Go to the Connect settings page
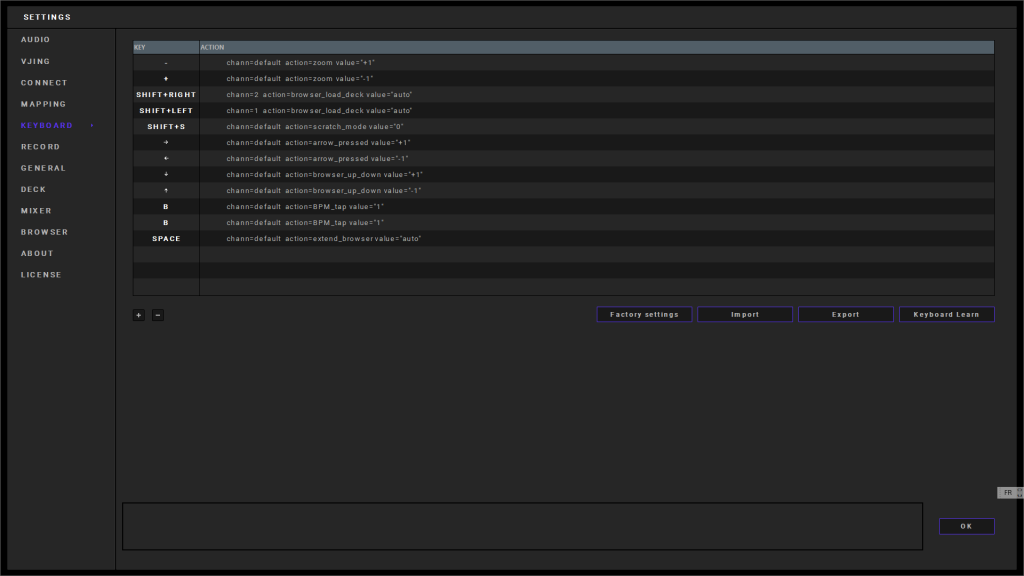Viewport: 1024px width, 576px height. [x=44, y=83]
